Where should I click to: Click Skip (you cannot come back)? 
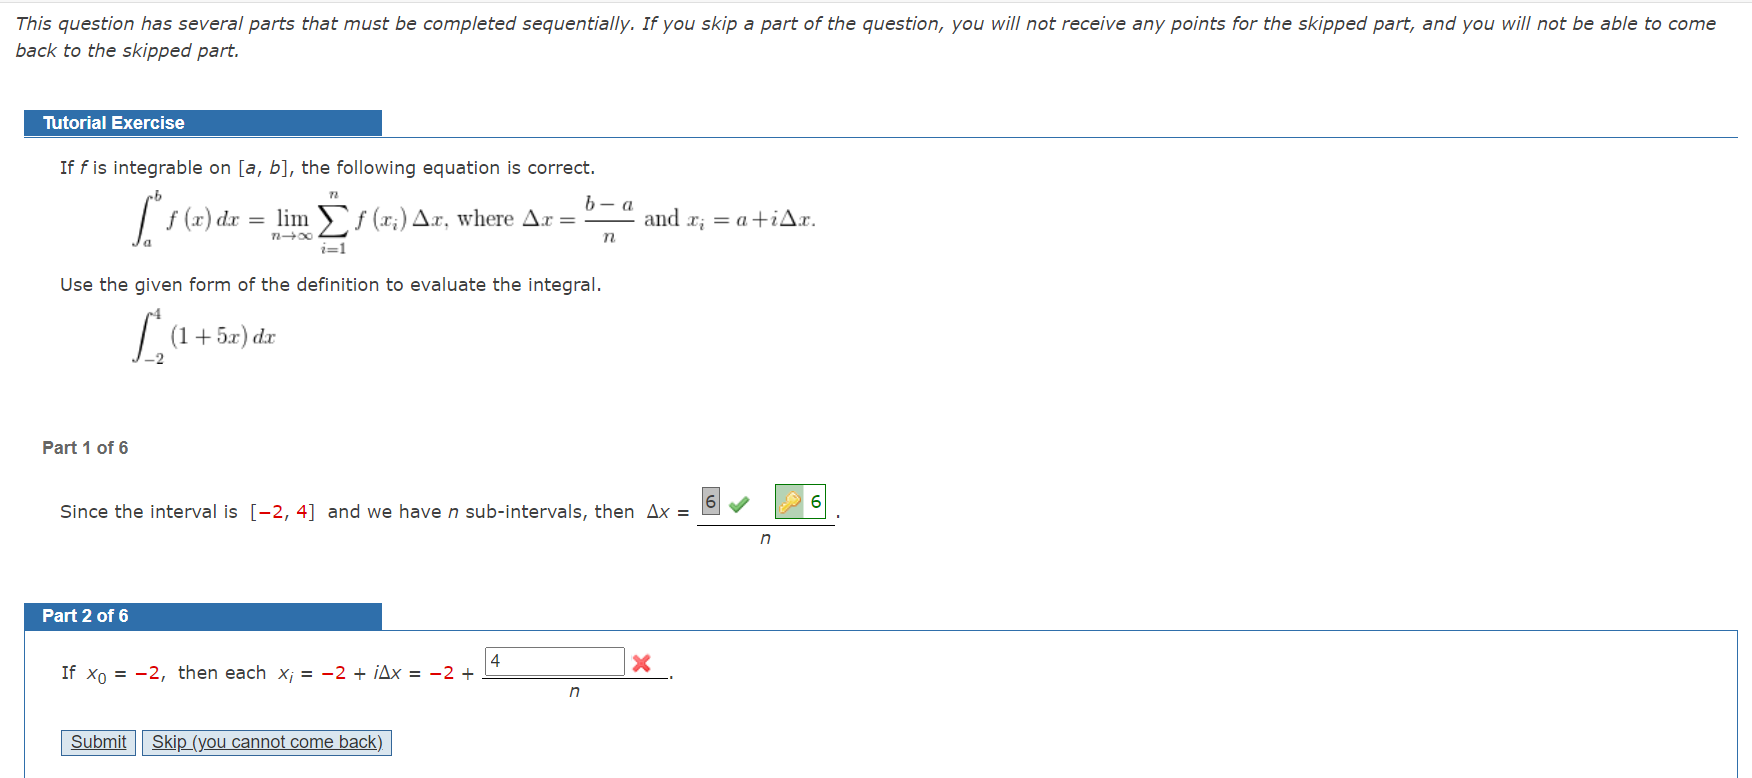tap(266, 742)
